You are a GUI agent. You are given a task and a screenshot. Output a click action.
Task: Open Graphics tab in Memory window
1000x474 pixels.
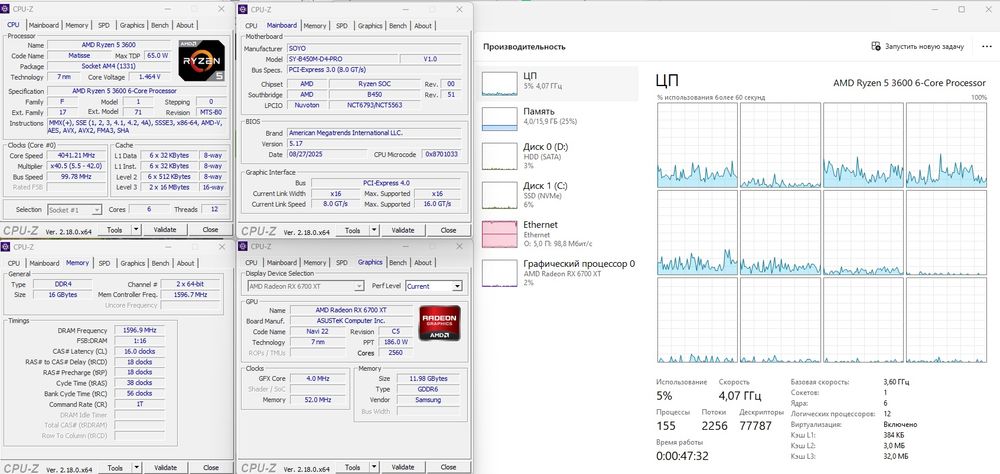tap(133, 263)
